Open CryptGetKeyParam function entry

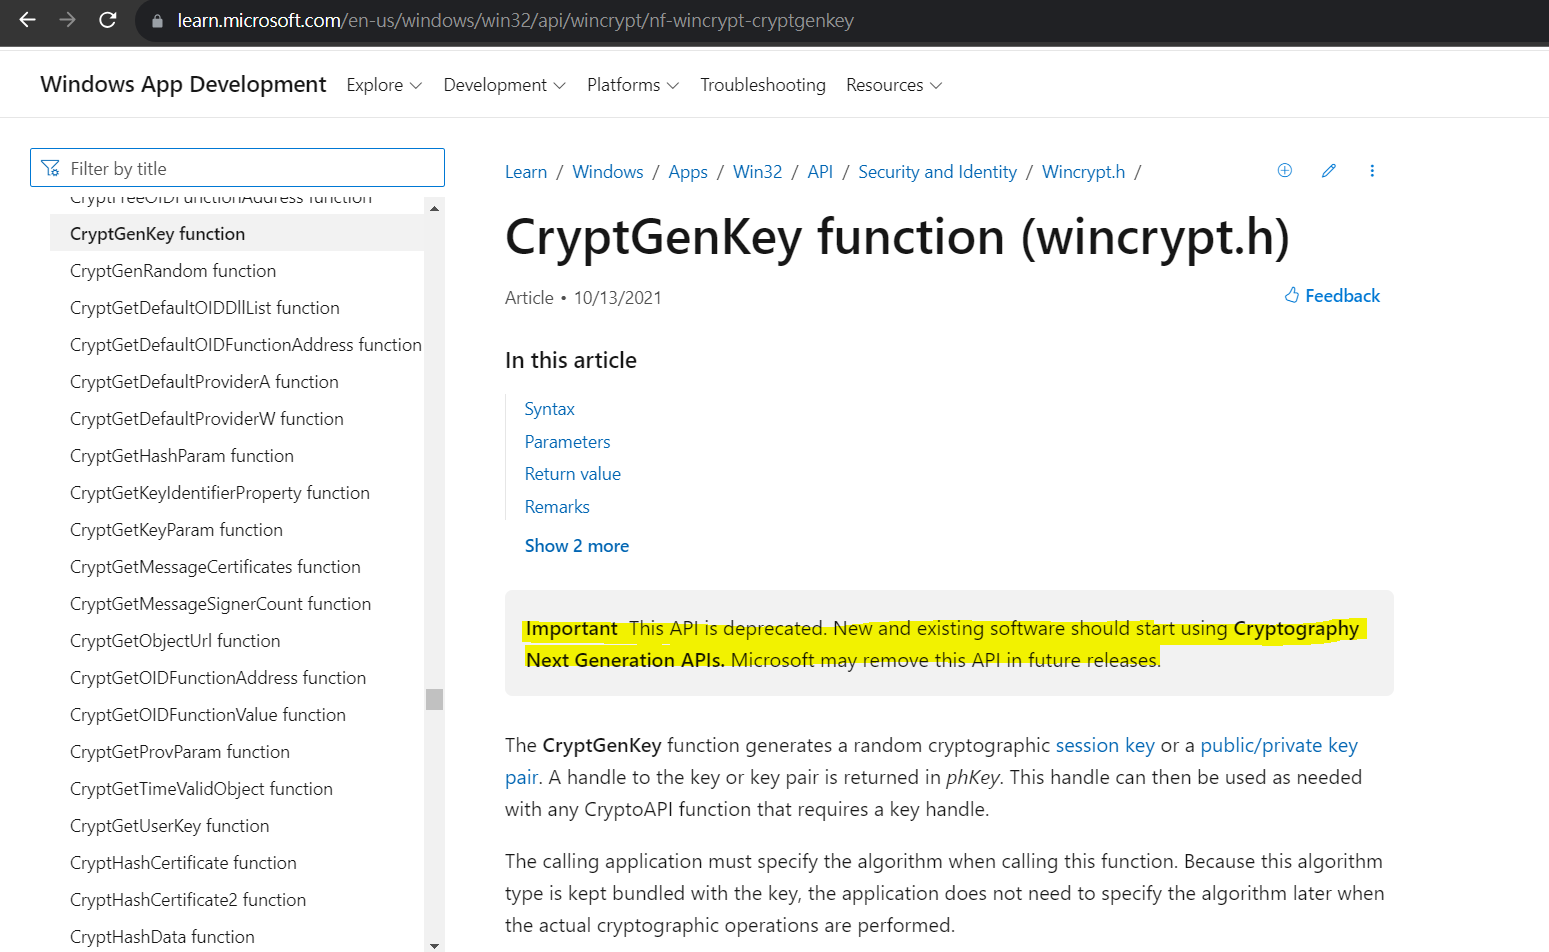176,530
